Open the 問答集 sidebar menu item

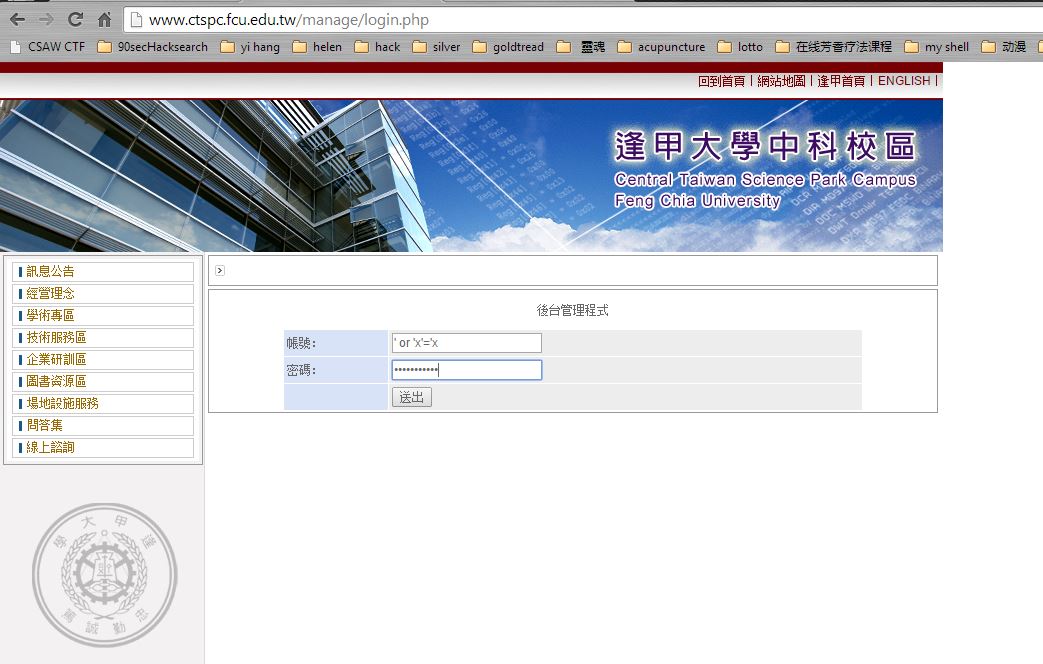click(103, 425)
